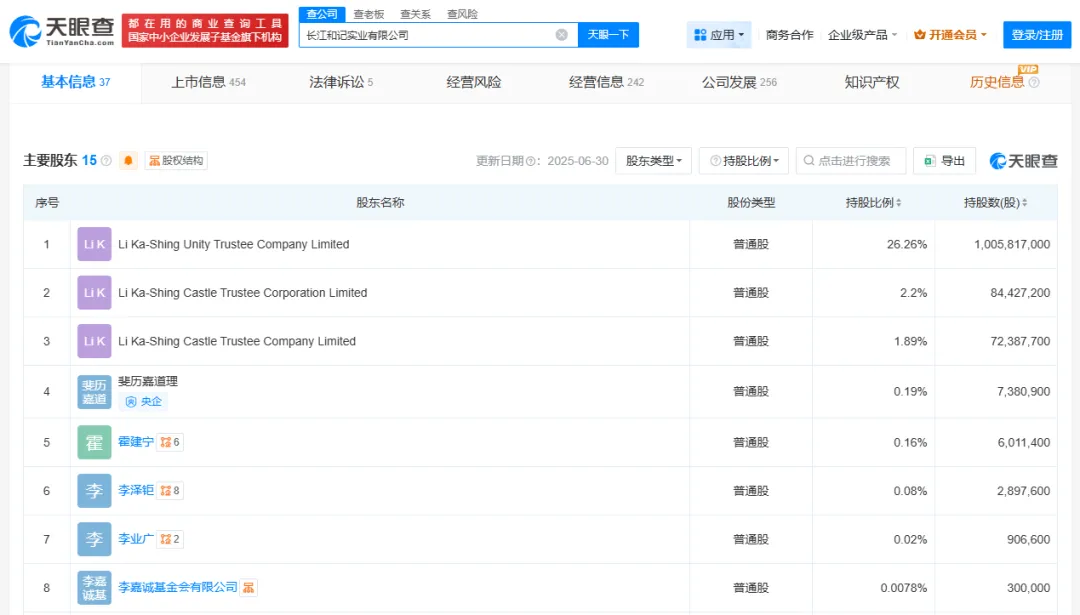
Task: Switch to the 上市信息 tab
Action: coord(208,82)
